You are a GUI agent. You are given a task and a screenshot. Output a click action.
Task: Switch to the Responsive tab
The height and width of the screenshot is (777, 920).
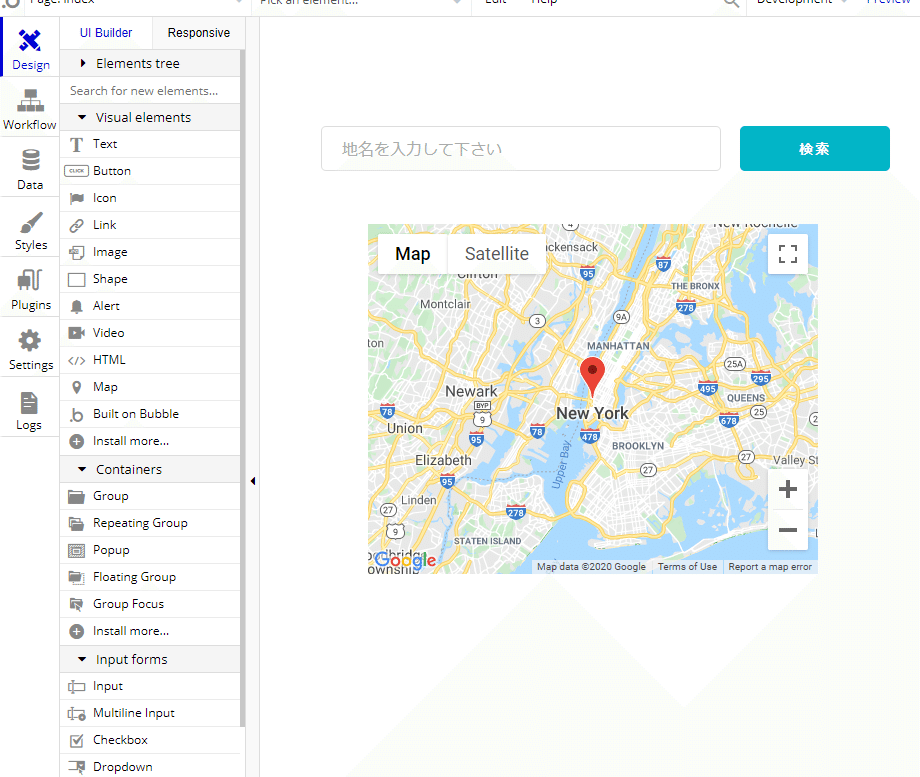[x=199, y=33]
